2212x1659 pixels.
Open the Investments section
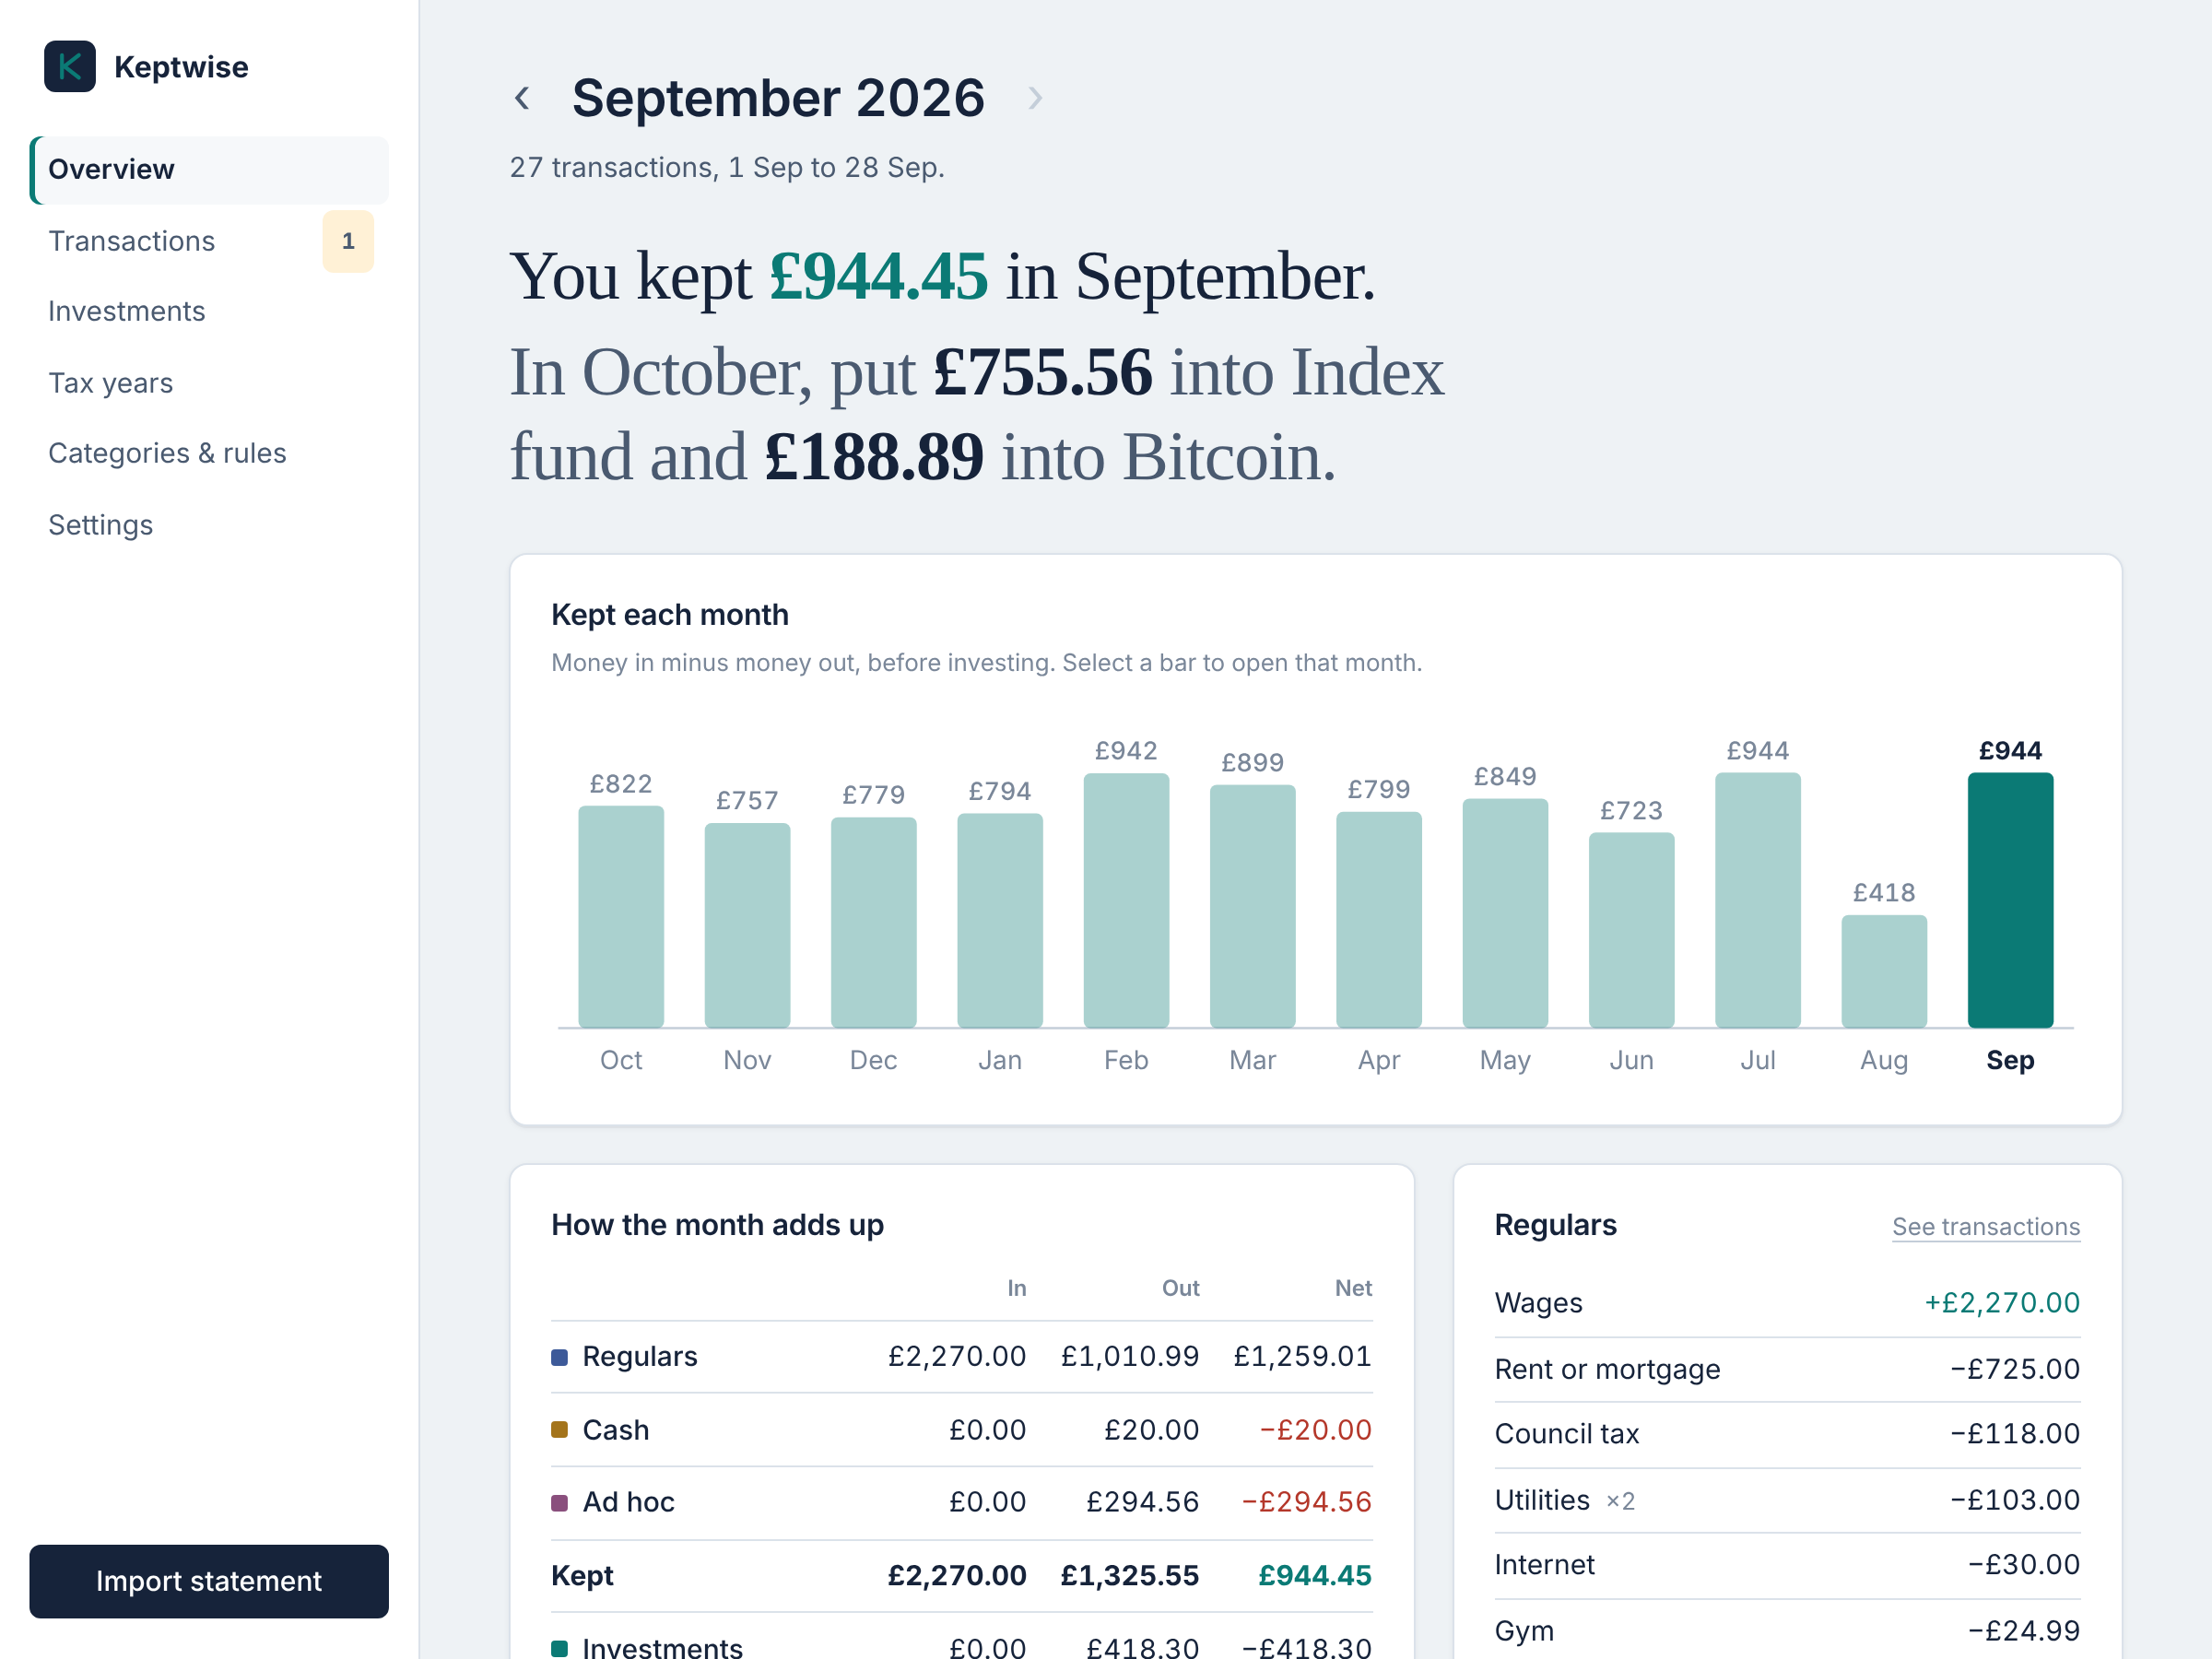tap(209, 312)
